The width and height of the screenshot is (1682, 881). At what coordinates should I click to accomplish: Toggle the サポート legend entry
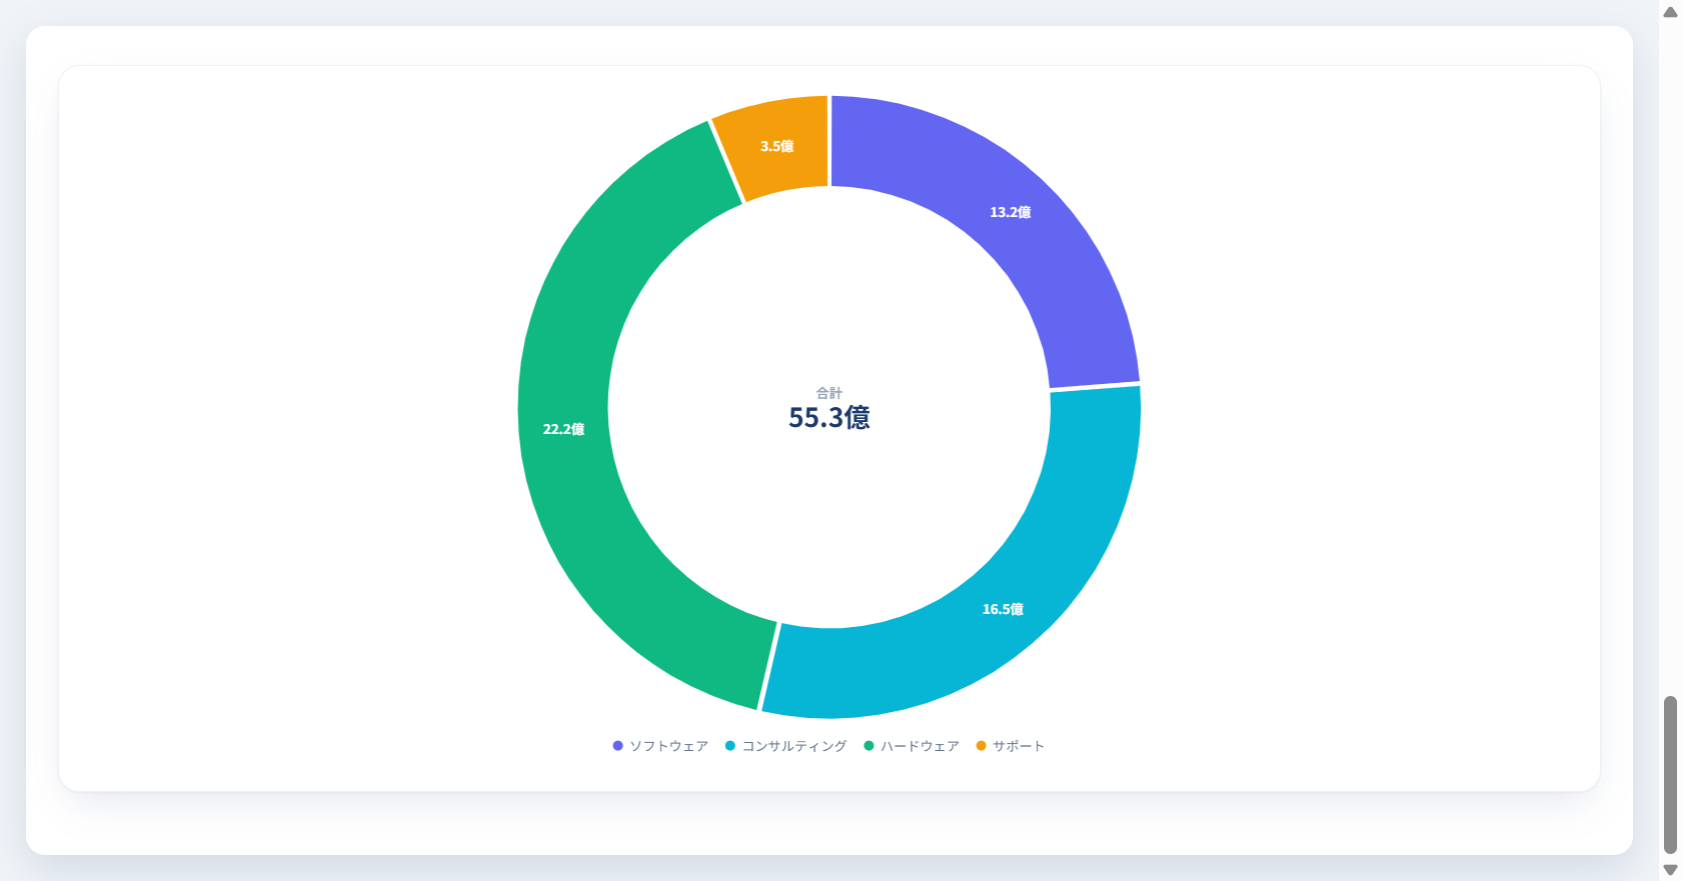1010,746
